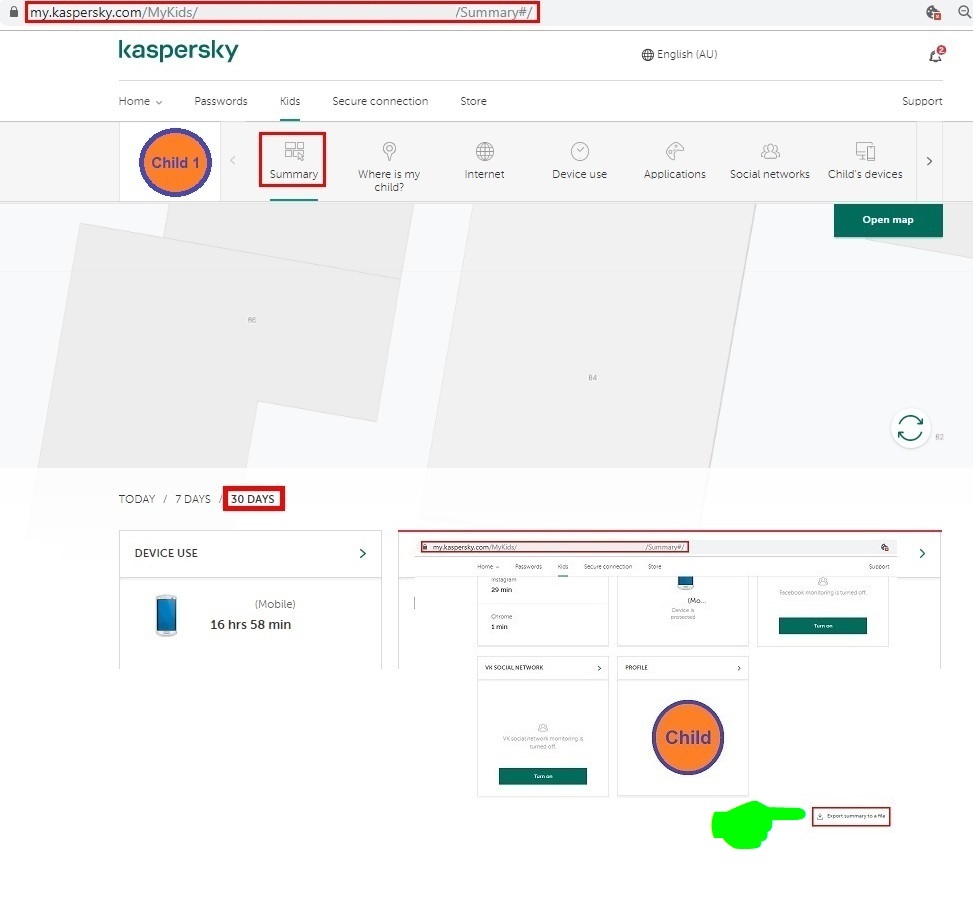The width and height of the screenshot is (973, 898).
Task: Click Export summary to a file
Action: pyautogui.click(x=851, y=816)
